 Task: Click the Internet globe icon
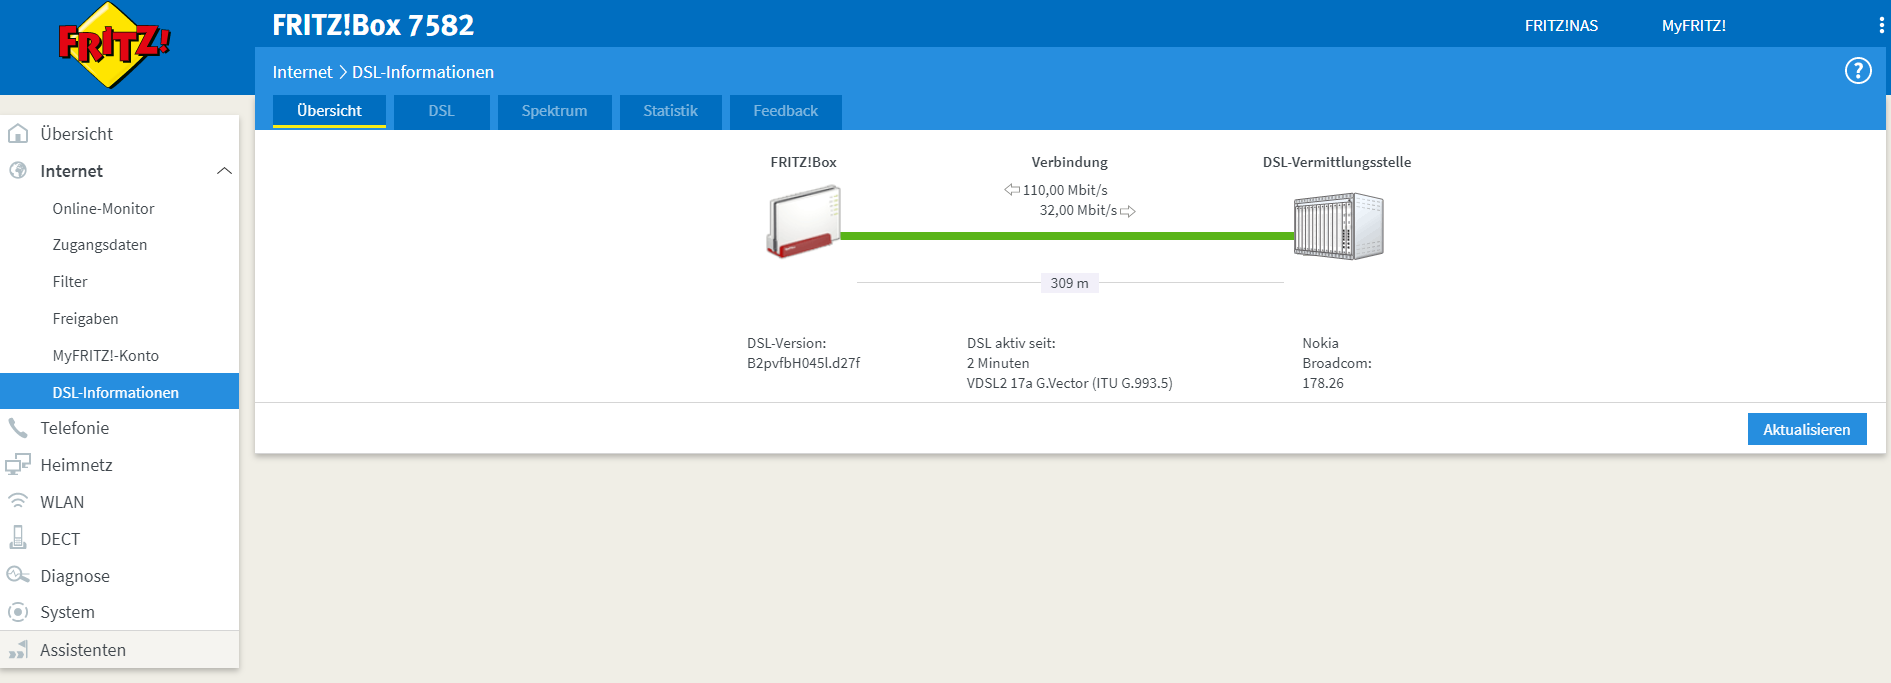pyautogui.click(x=18, y=170)
